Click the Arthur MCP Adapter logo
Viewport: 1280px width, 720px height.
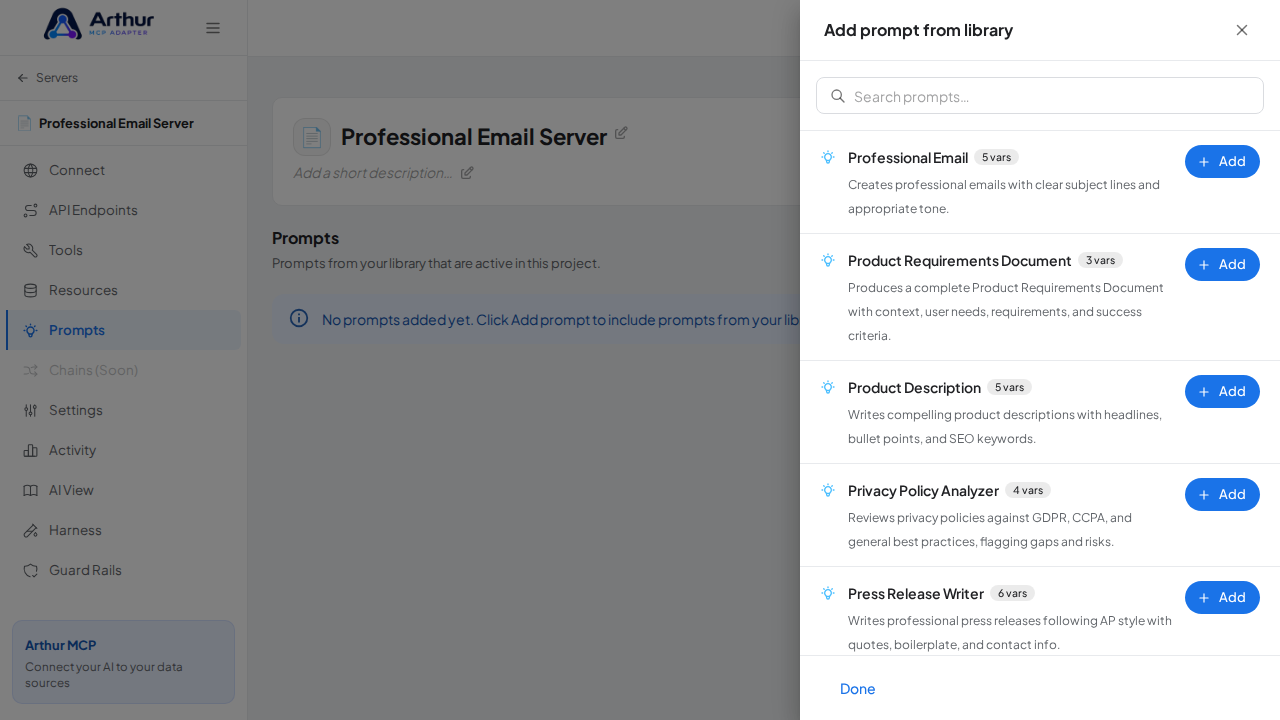point(99,24)
